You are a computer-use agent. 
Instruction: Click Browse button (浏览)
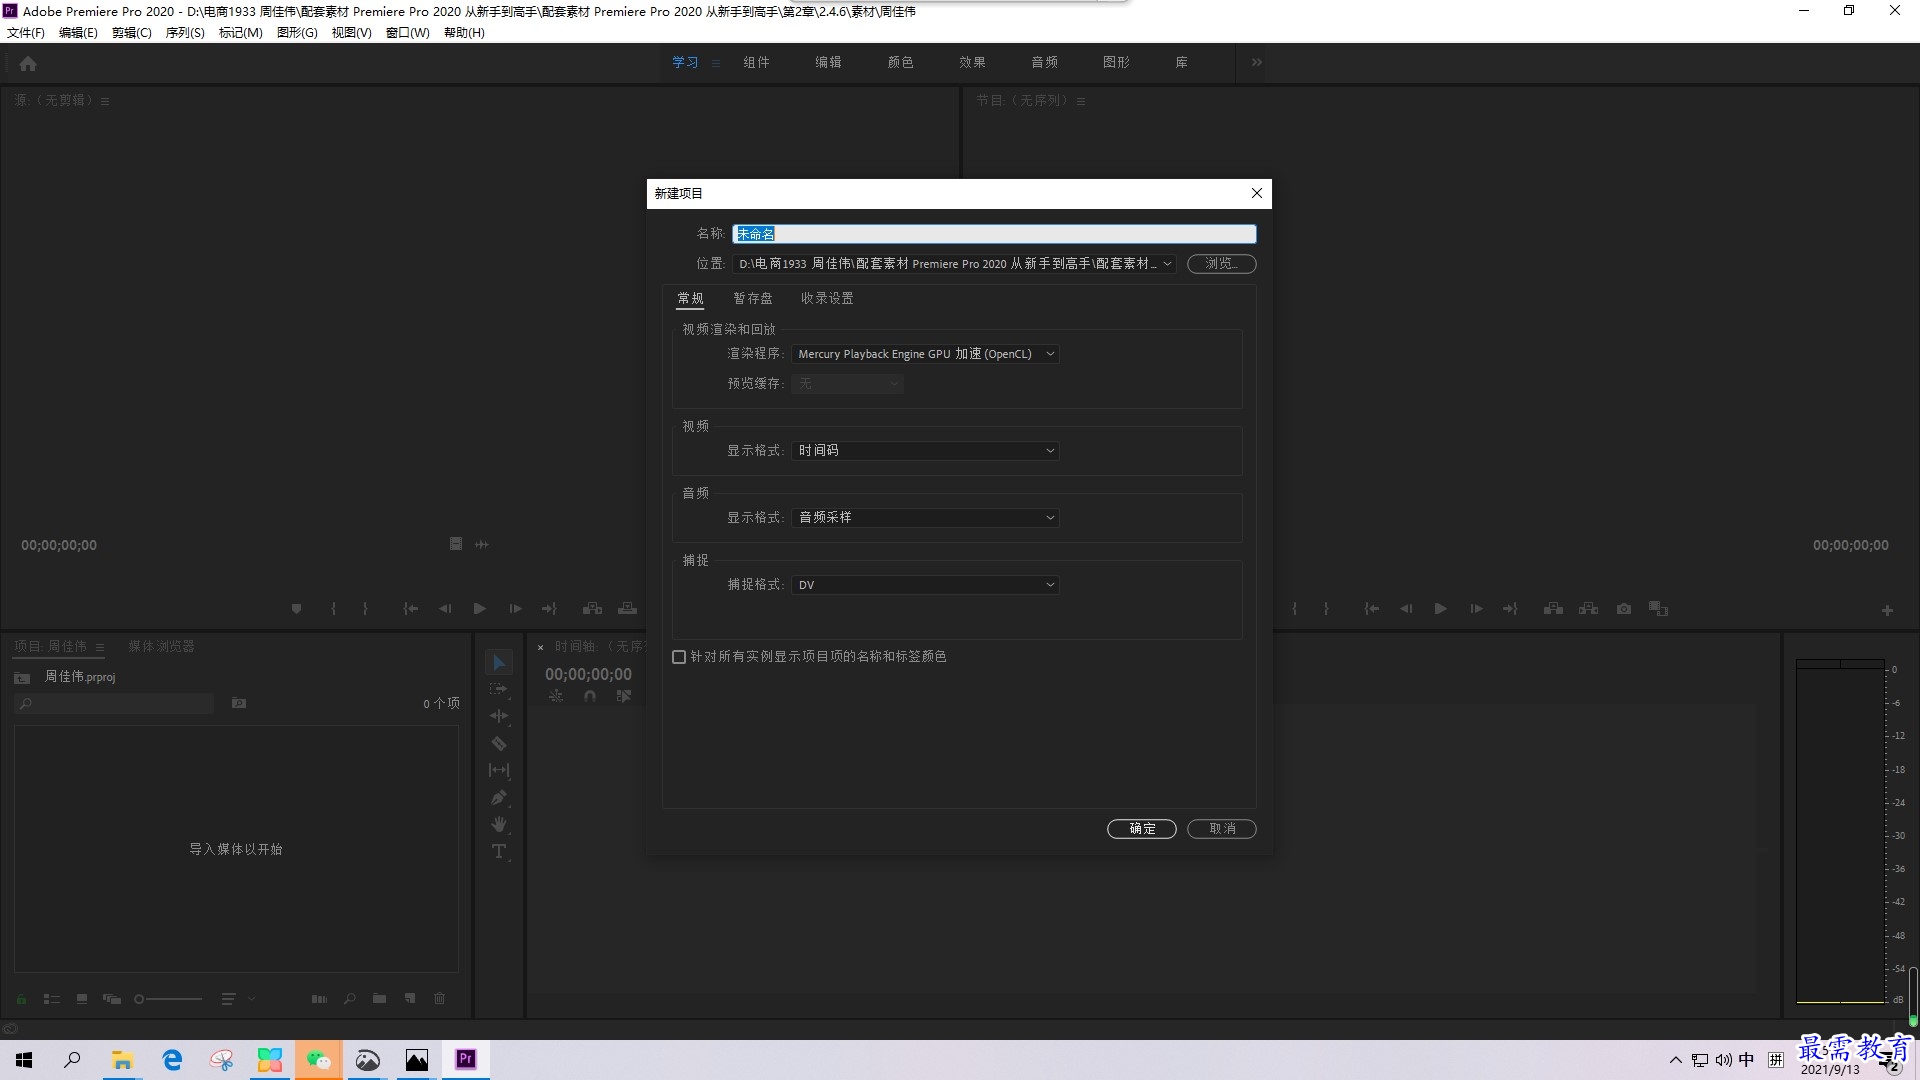click(1222, 264)
